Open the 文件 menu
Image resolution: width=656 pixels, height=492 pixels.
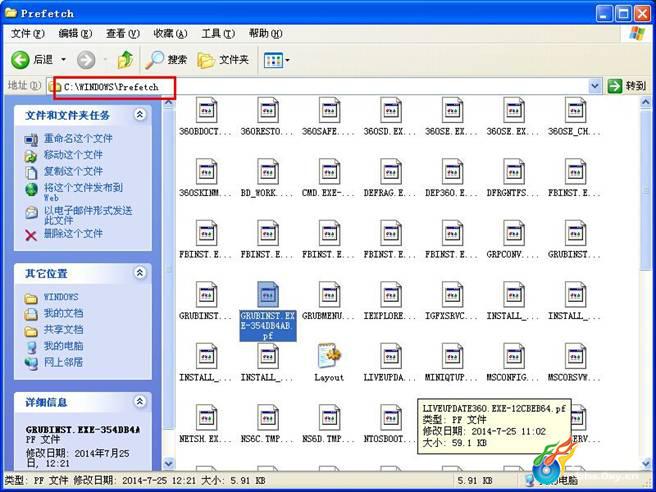27,33
